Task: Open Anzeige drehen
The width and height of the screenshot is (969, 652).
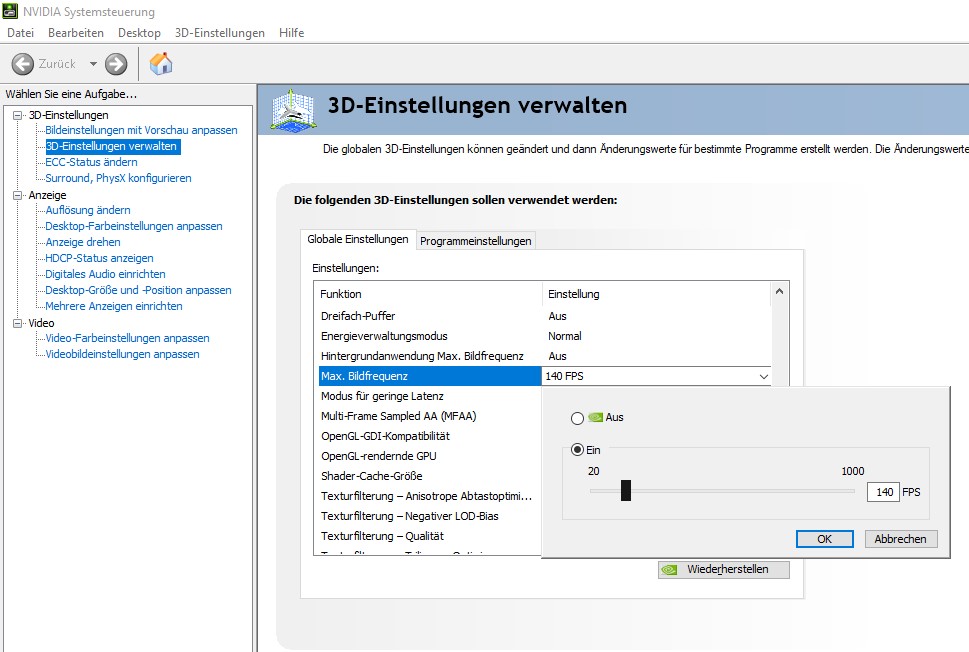Action: [x=83, y=242]
